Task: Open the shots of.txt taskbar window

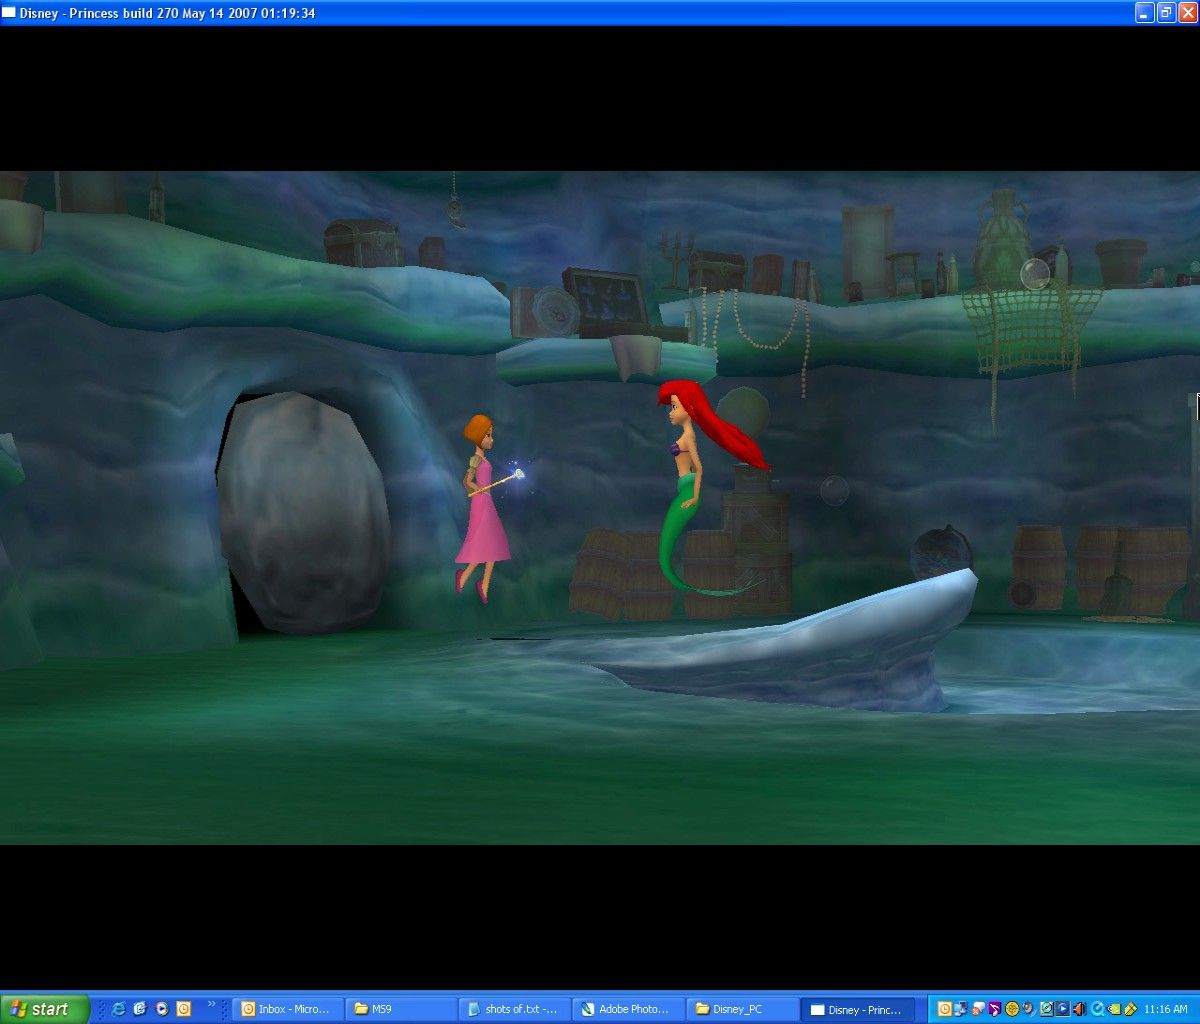Action: tap(516, 1010)
